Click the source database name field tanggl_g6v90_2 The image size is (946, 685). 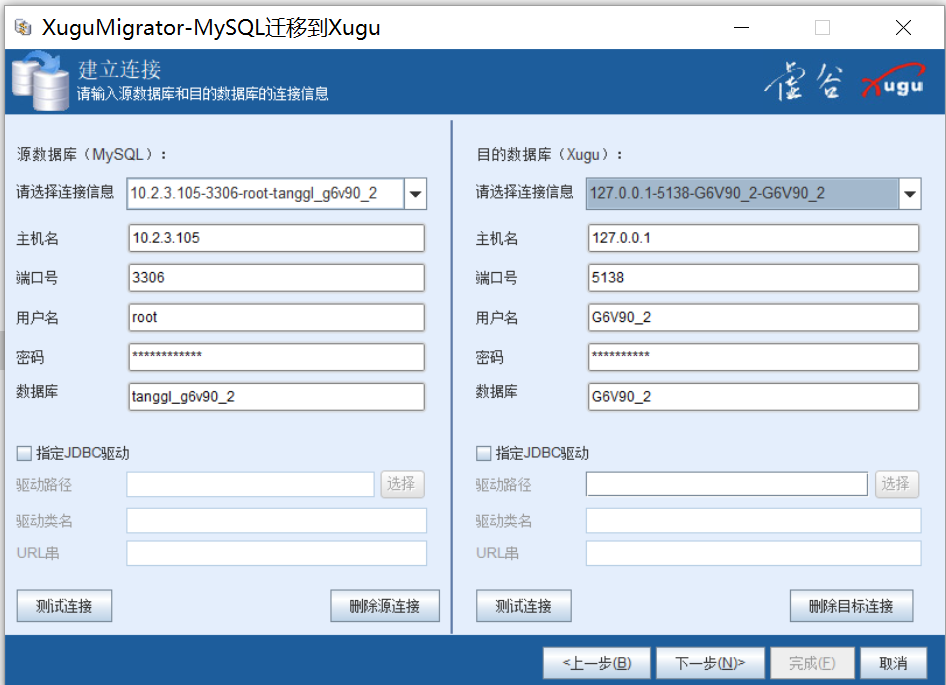(x=277, y=397)
